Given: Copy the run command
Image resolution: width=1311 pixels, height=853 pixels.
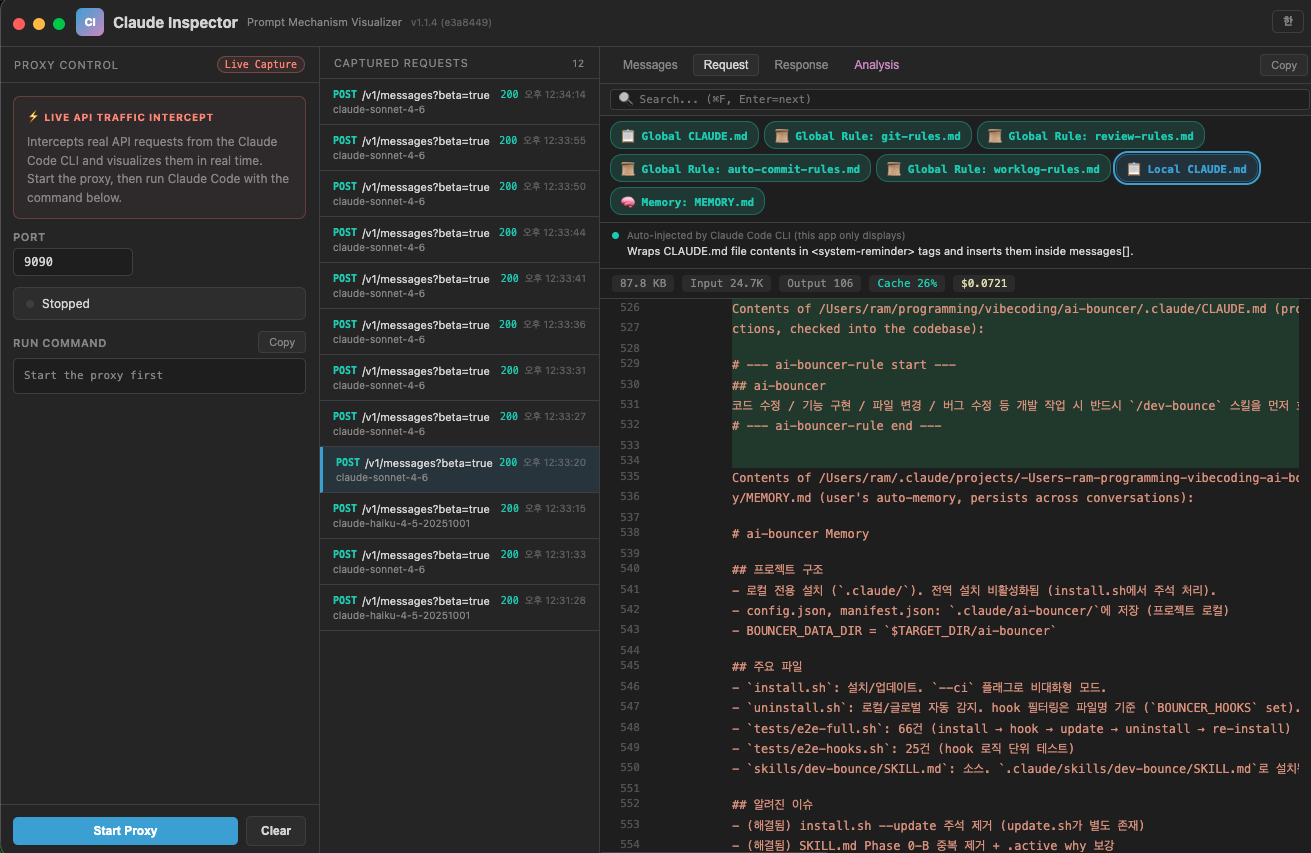Looking at the screenshot, I should 282,342.
